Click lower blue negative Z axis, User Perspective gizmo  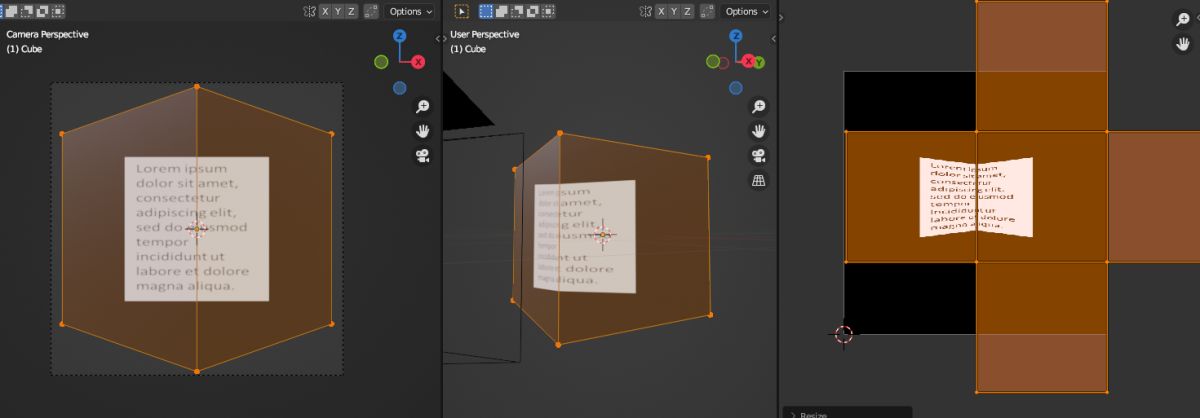736,88
